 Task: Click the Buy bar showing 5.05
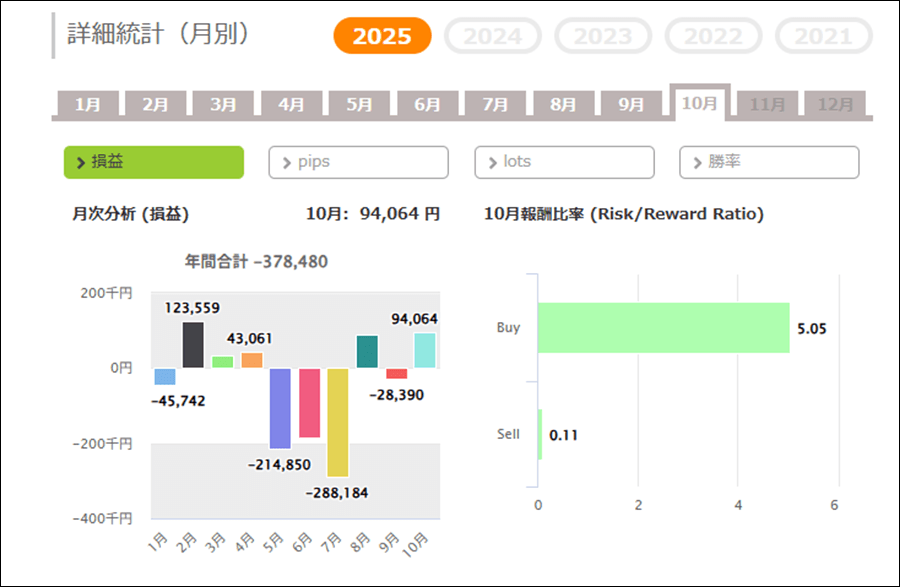click(x=663, y=327)
